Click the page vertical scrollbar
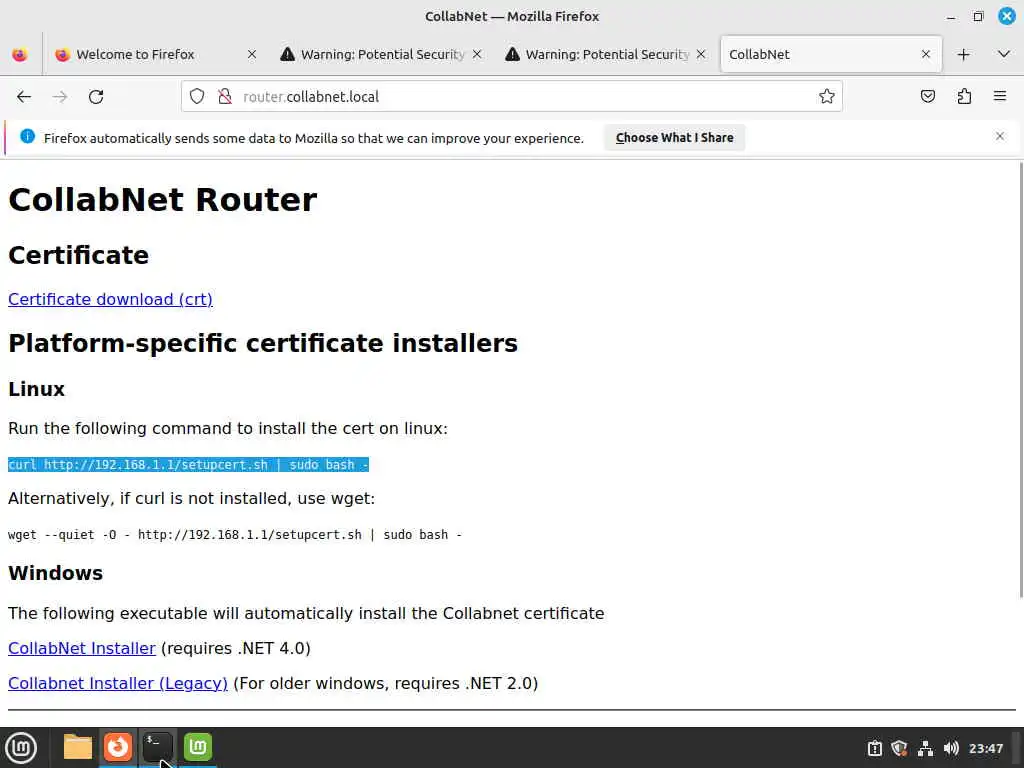The height and width of the screenshot is (768, 1024). (x=1020, y=379)
